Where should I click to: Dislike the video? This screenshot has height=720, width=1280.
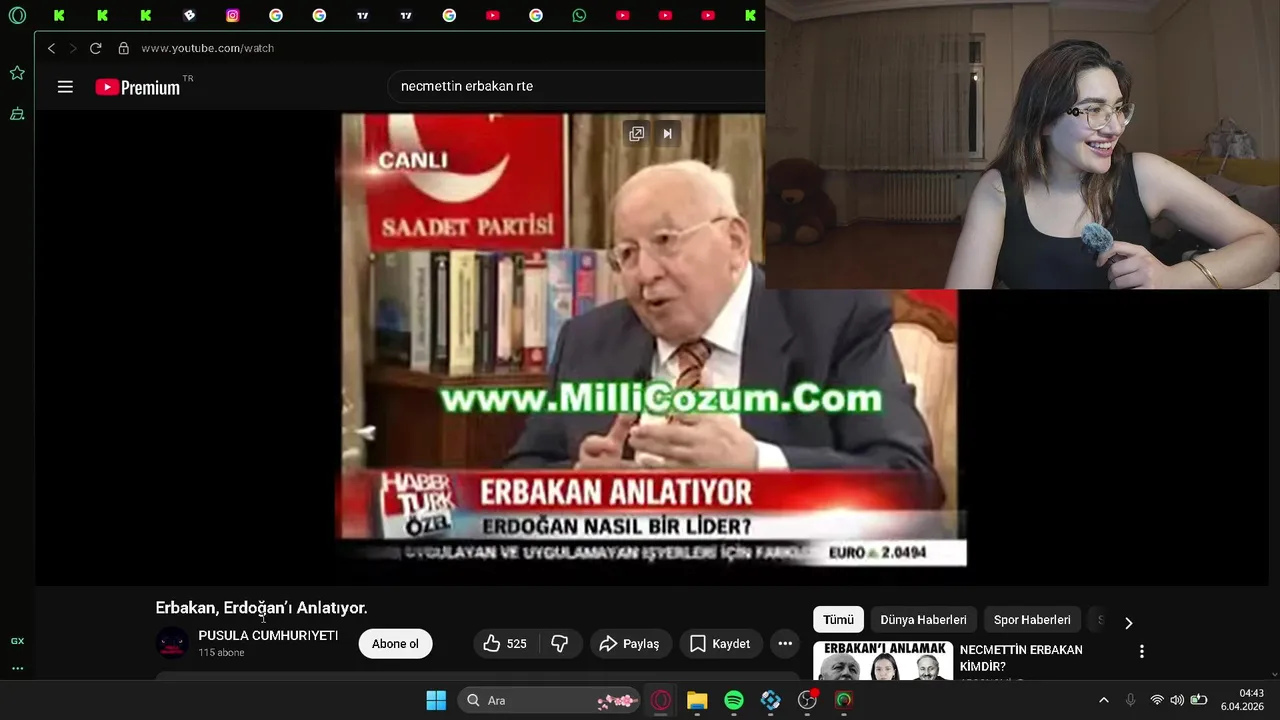560,644
